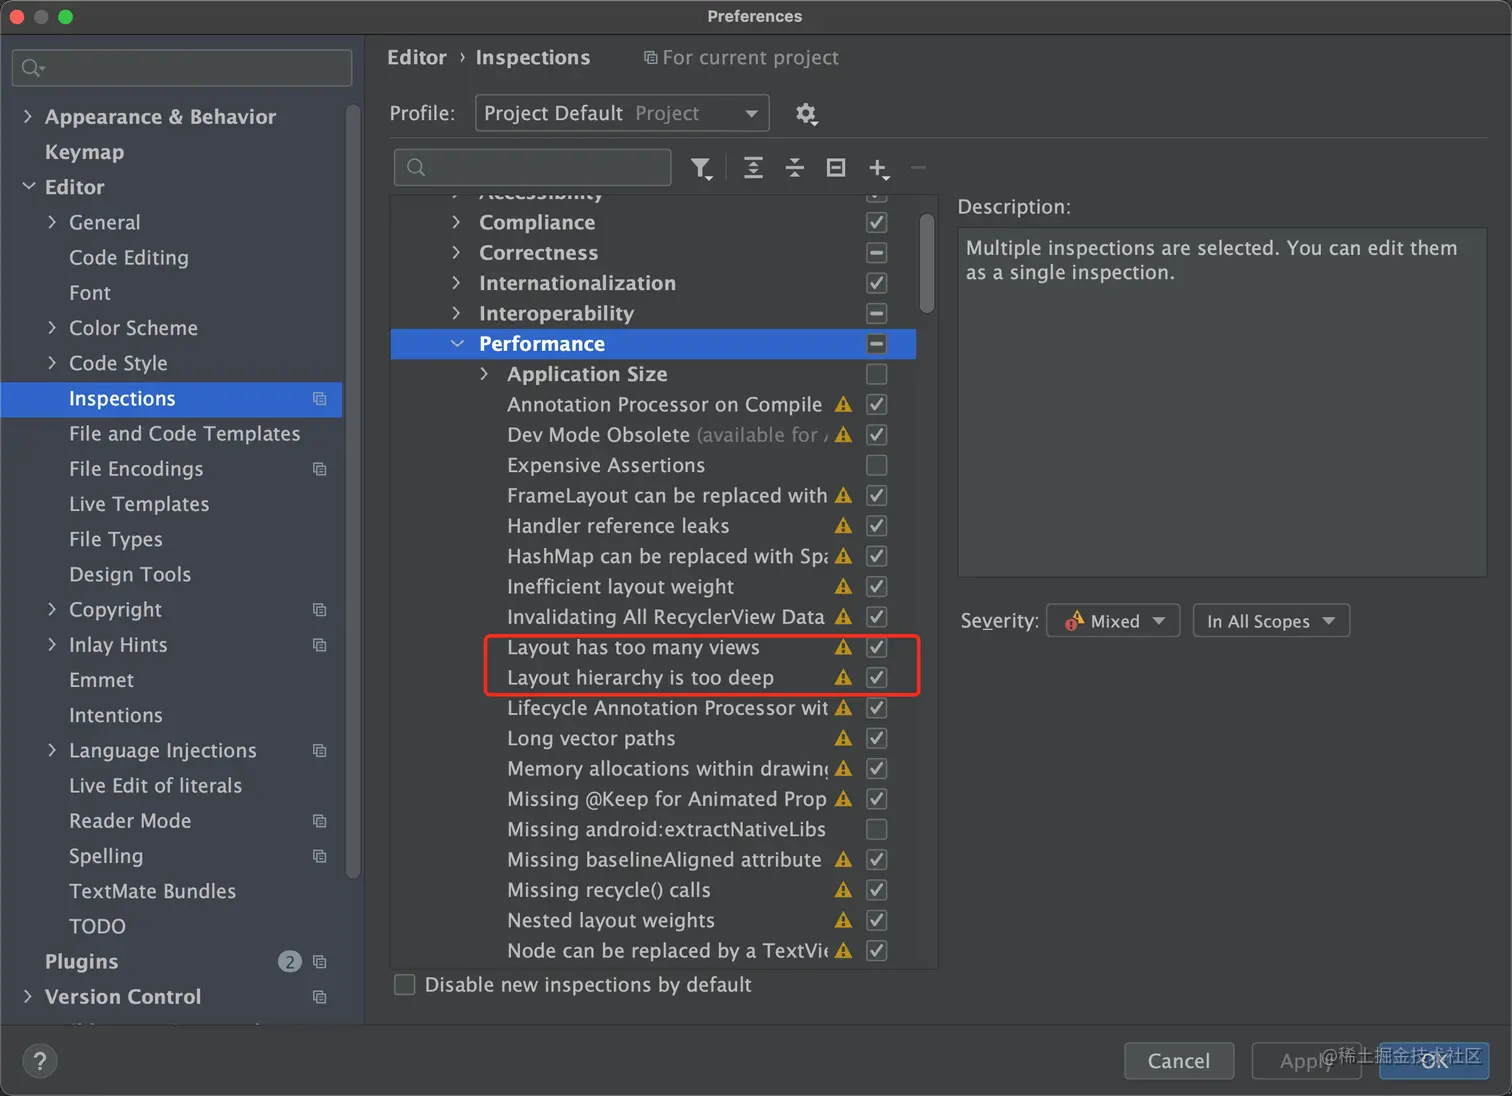This screenshot has height=1096, width=1512.
Task: Reset to empty inspections square icon
Action: [836, 168]
